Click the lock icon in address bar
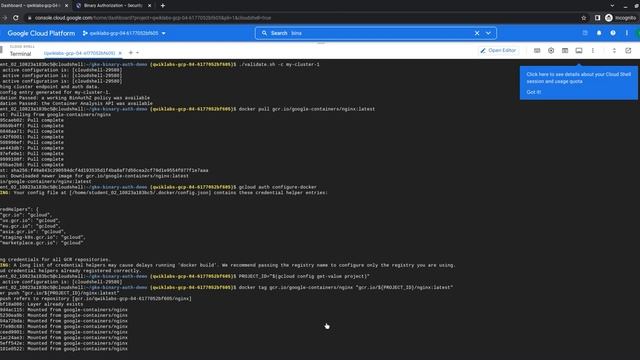 (29, 18)
